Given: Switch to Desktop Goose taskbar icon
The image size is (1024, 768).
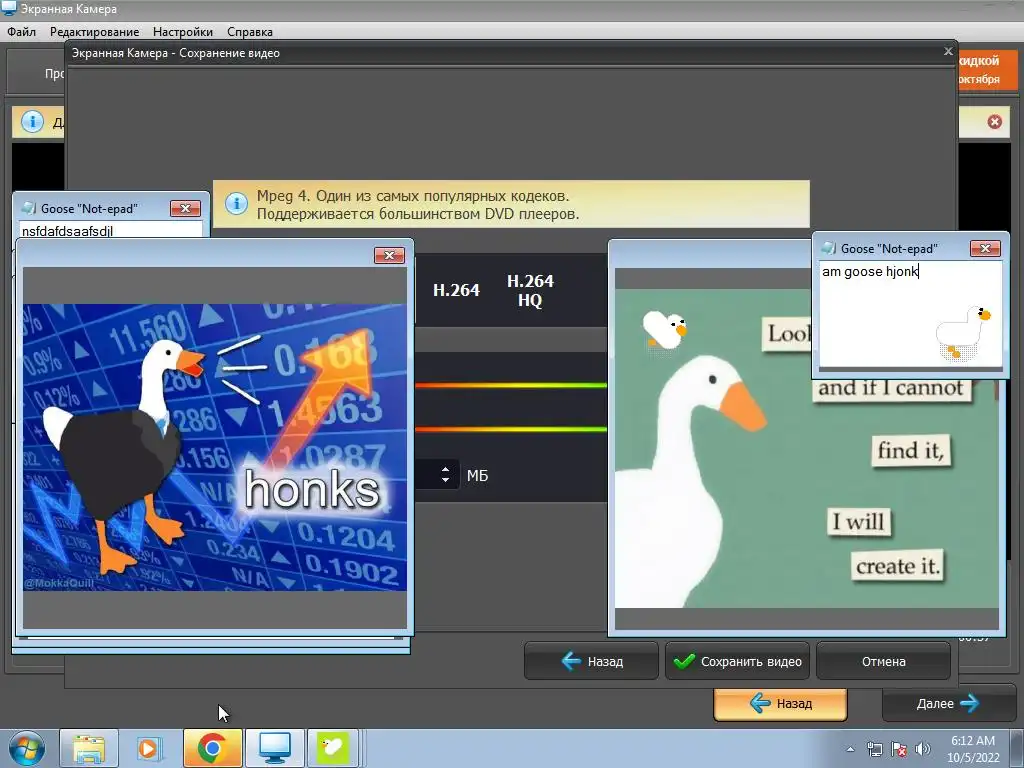Looking at the screenshot, I should click(x=333, y=748).
